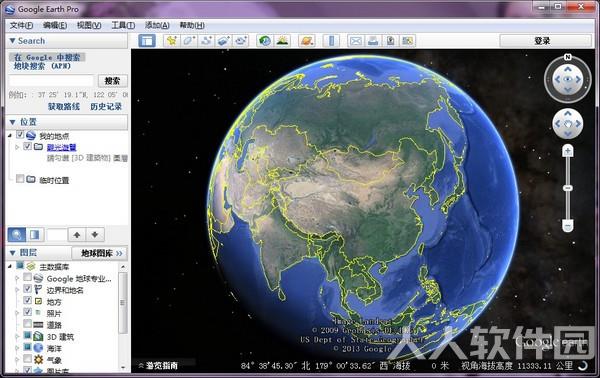Image resolution: width=600 pixels, height=378 pixels.
Task: Enable the 临时位置 checkbox
Action: (20, 179)
